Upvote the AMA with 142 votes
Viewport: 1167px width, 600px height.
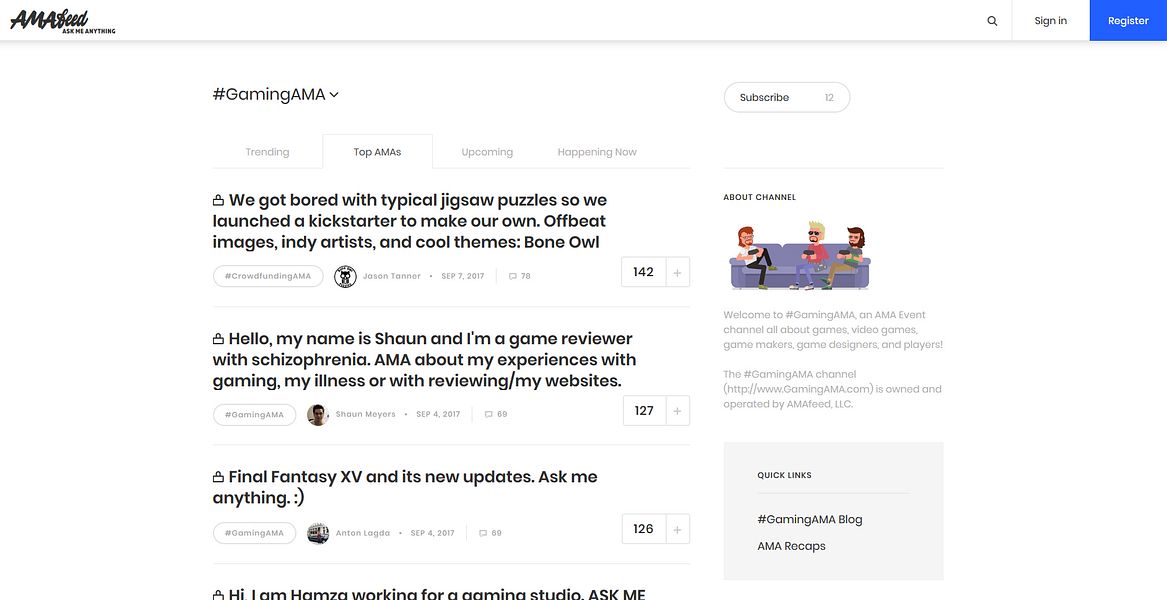pyautogui.click(x=677, y=272)
